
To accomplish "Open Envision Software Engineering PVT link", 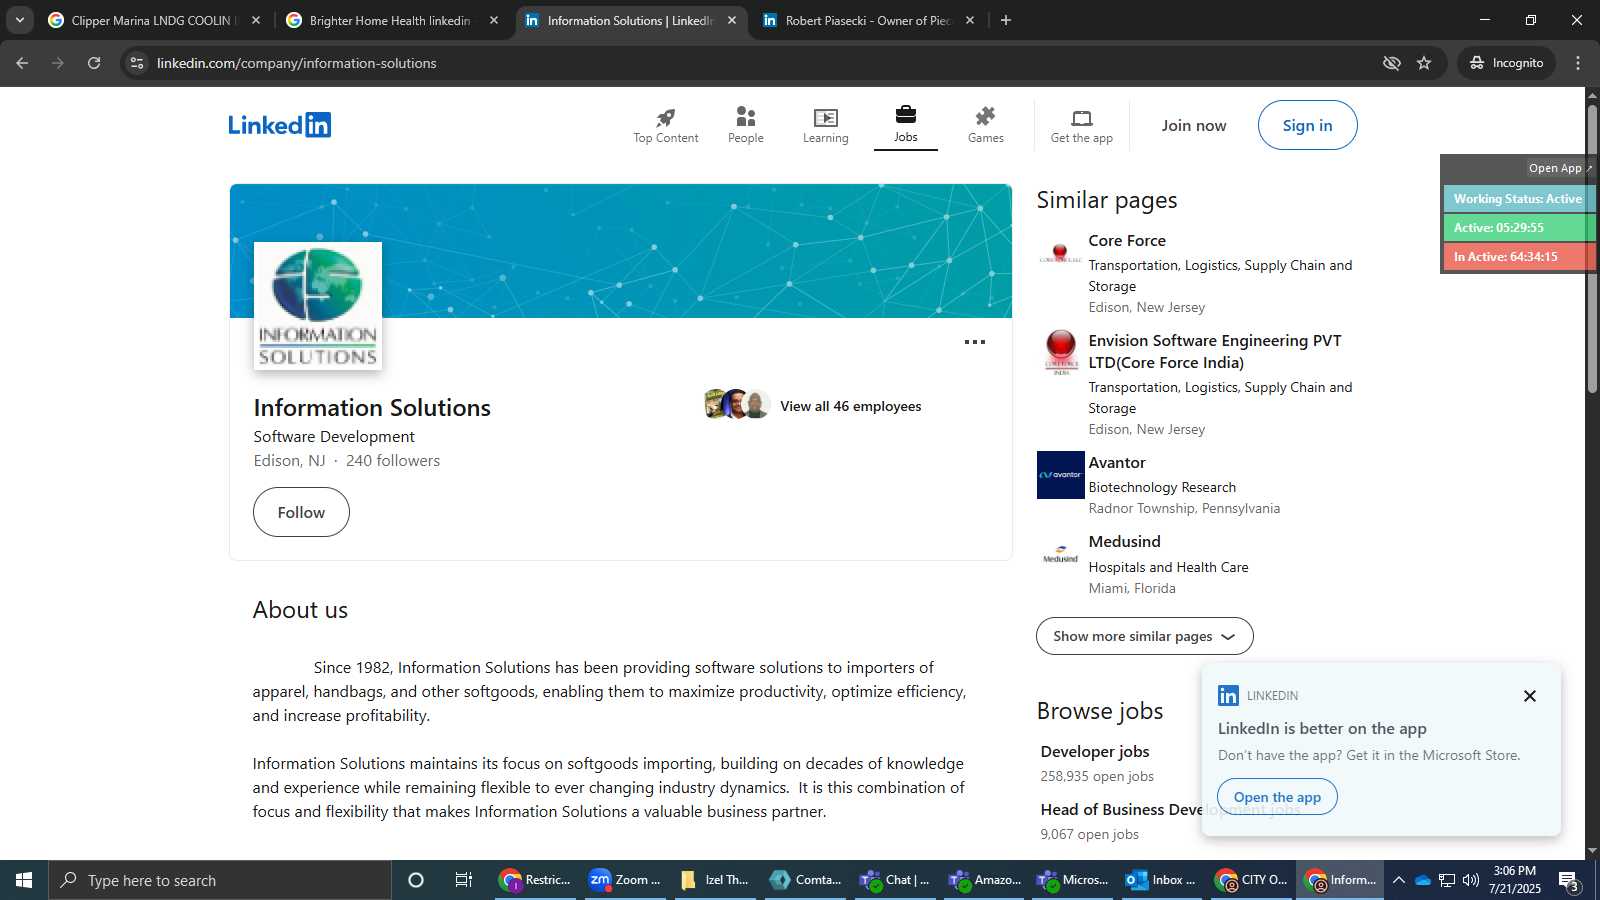I will (x=1215, y=351).
